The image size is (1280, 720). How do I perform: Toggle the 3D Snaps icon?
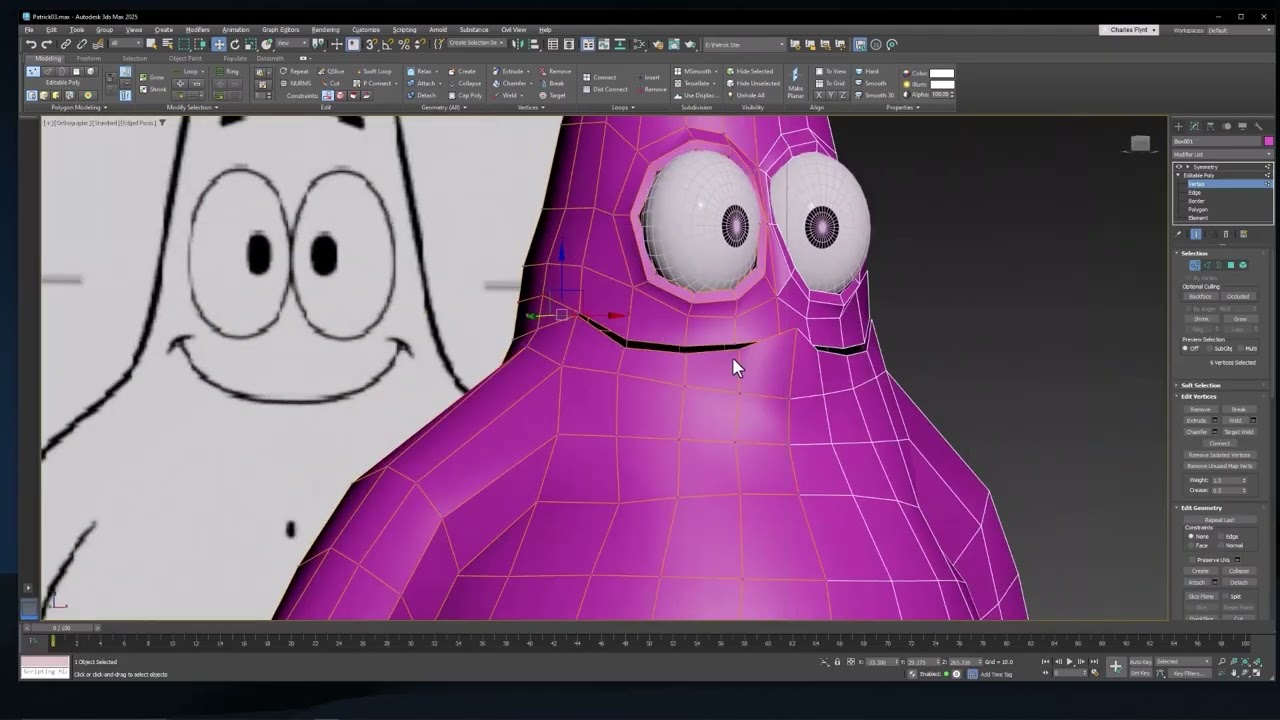(x=371, y=44)
